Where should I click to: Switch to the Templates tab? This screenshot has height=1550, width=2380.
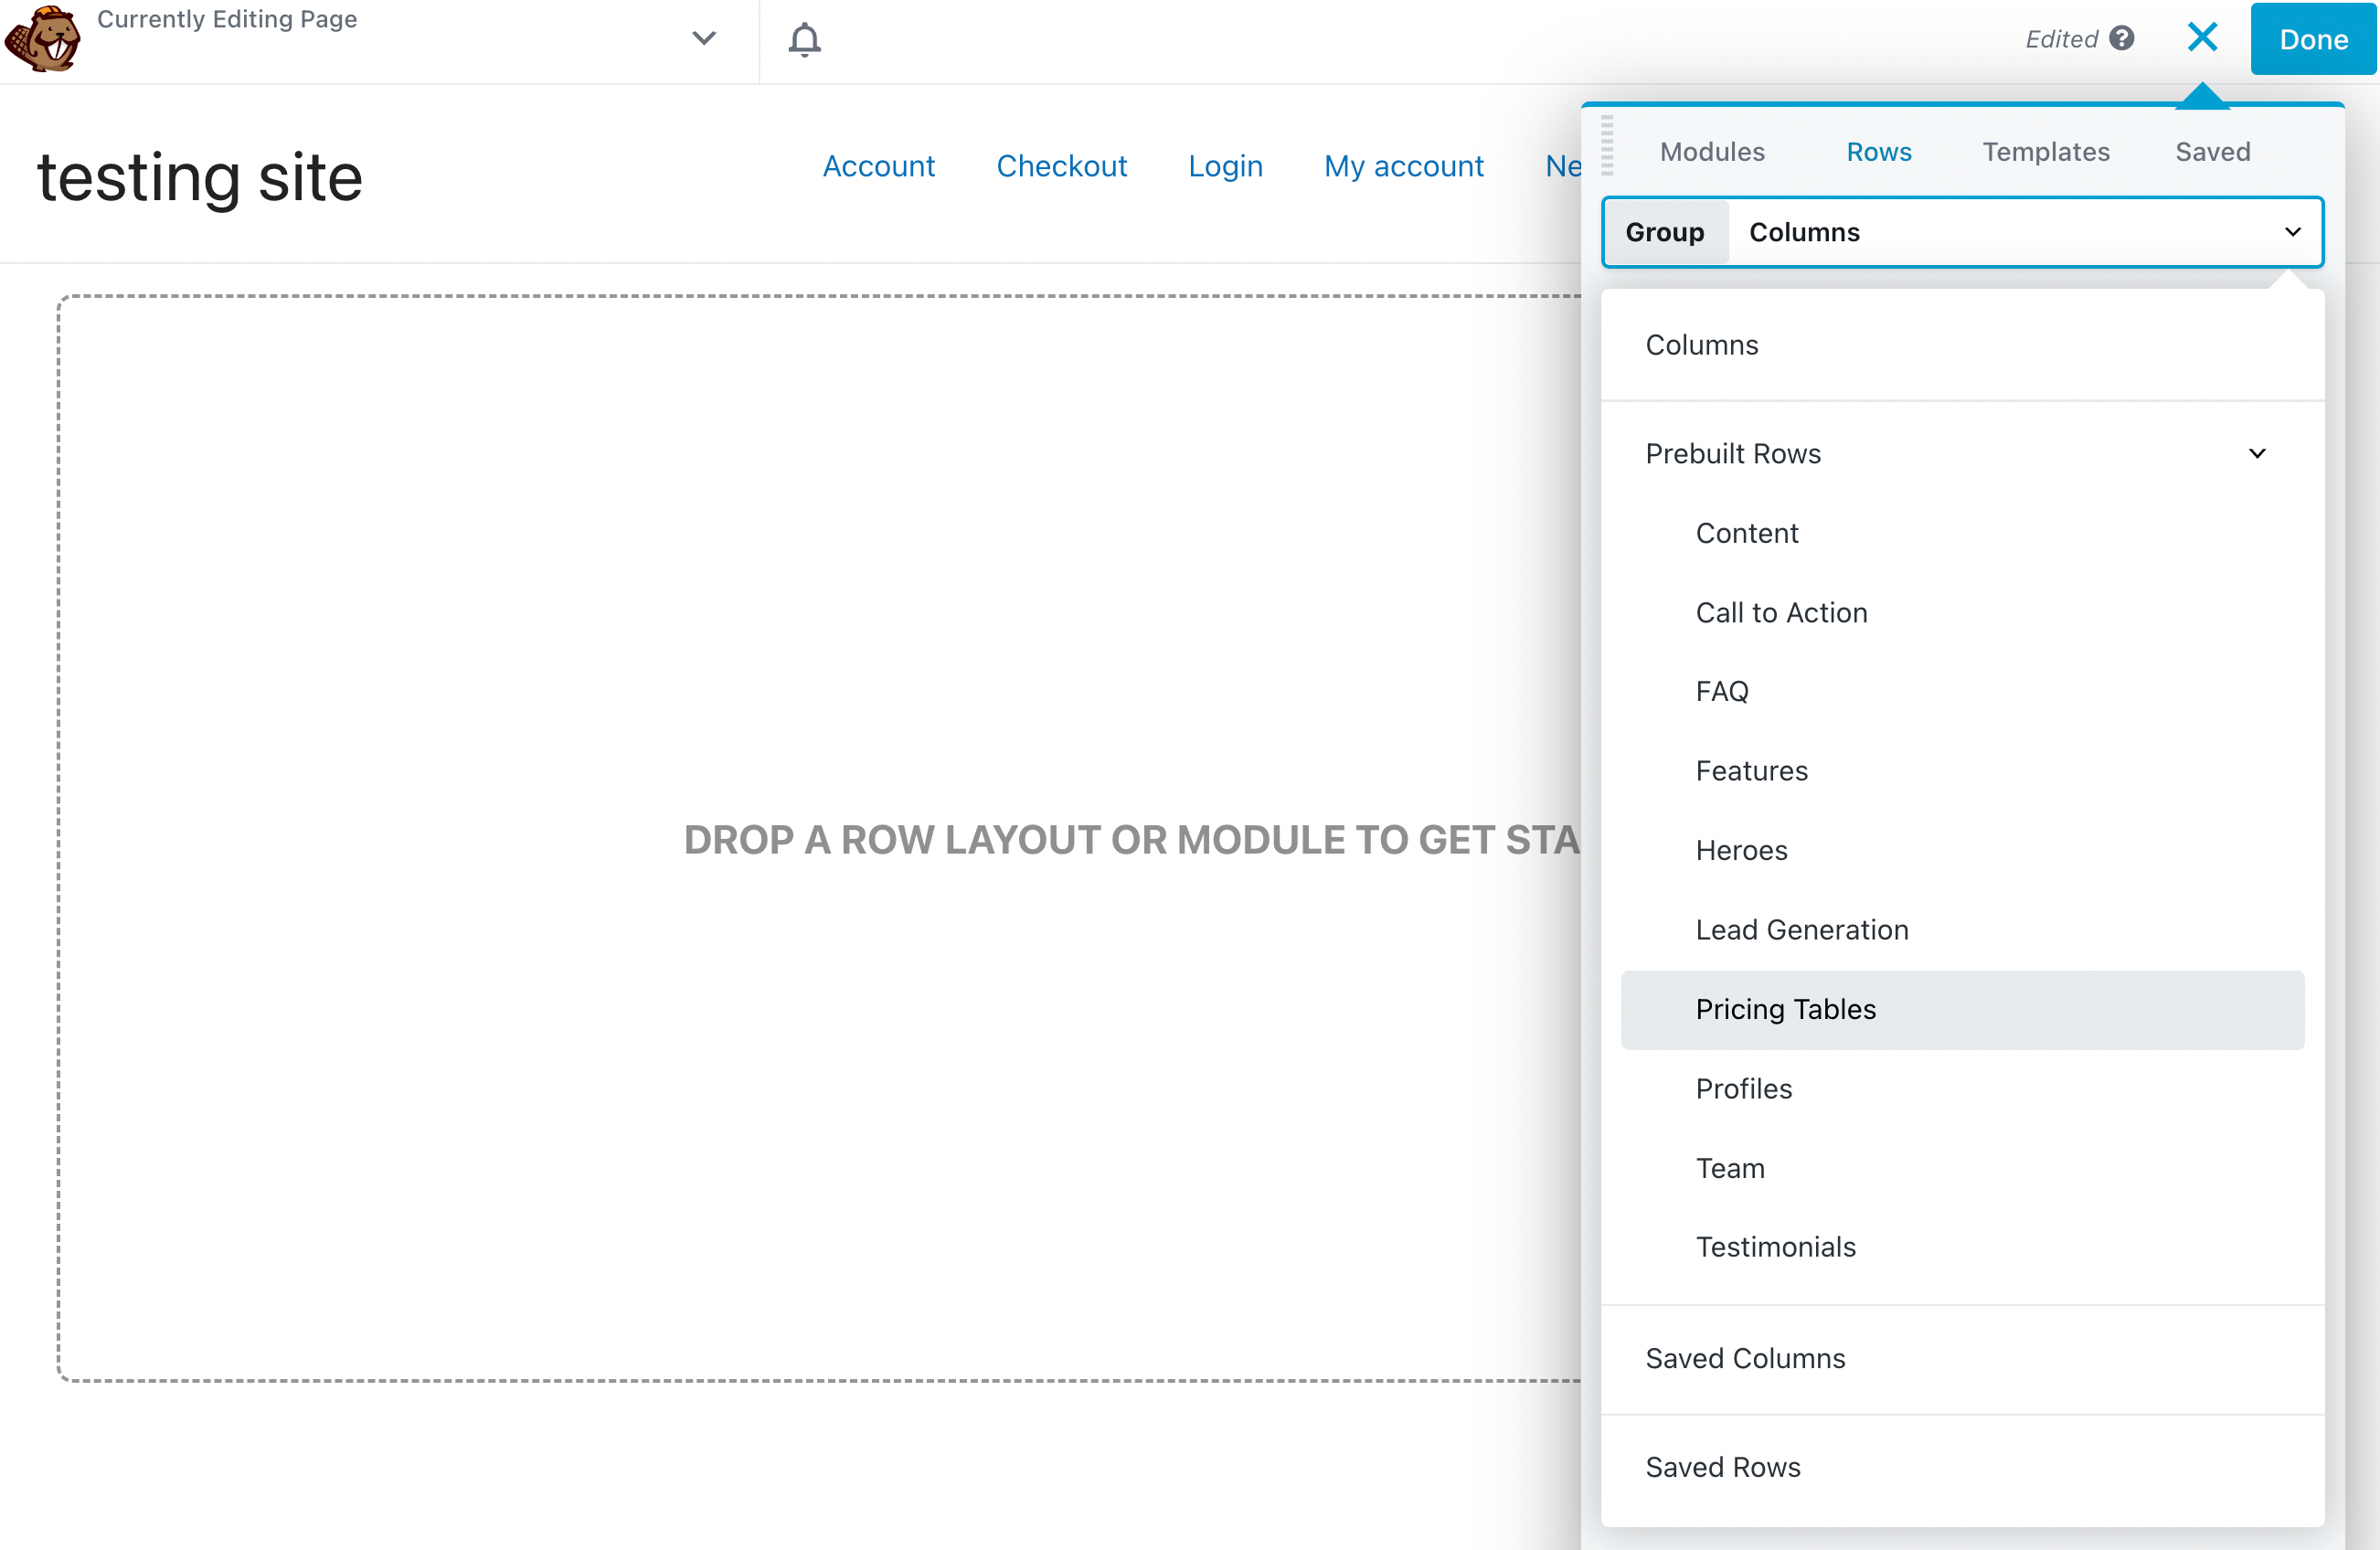pyautogui.click(x=2045, y=152)
